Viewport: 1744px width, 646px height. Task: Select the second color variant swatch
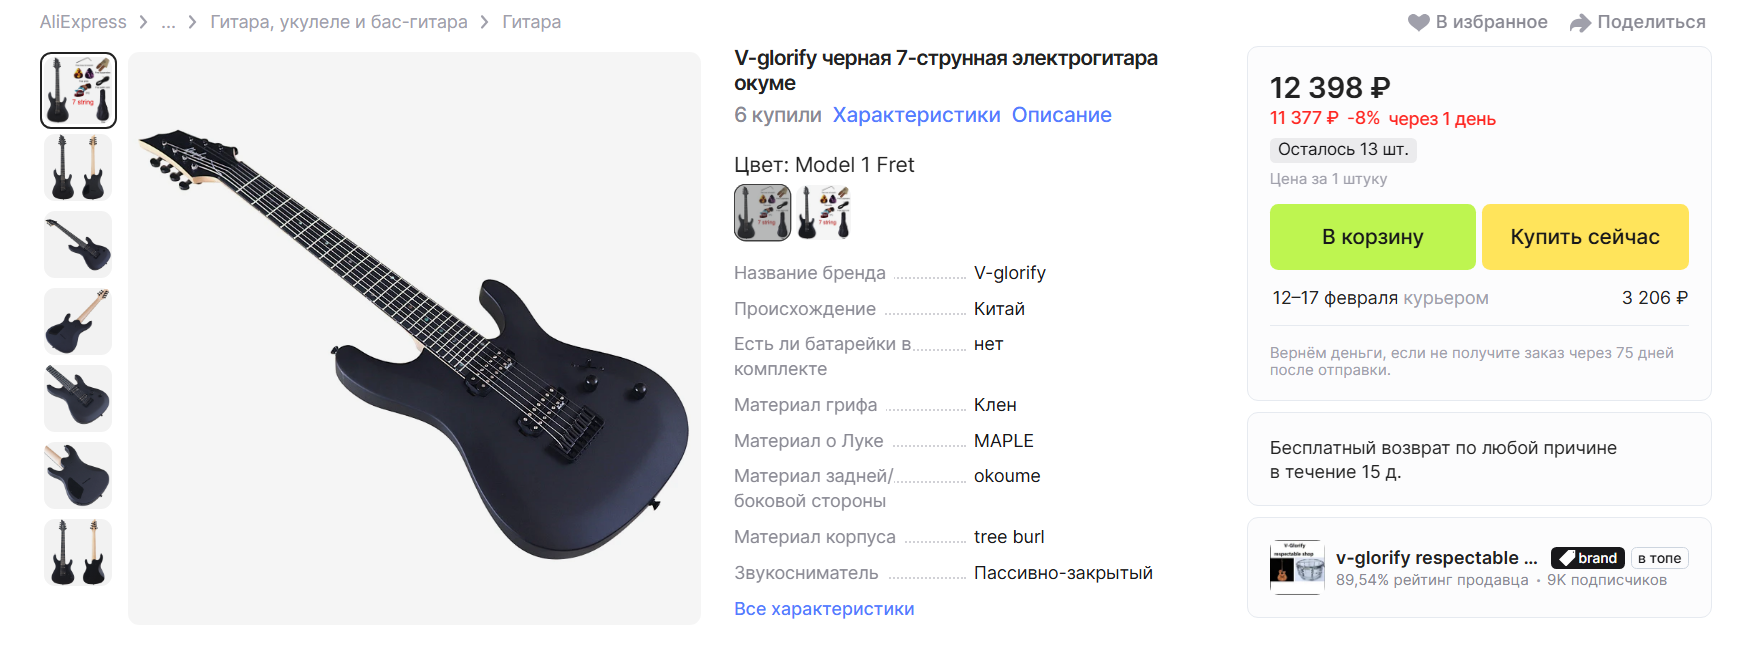tap(823, 212)
